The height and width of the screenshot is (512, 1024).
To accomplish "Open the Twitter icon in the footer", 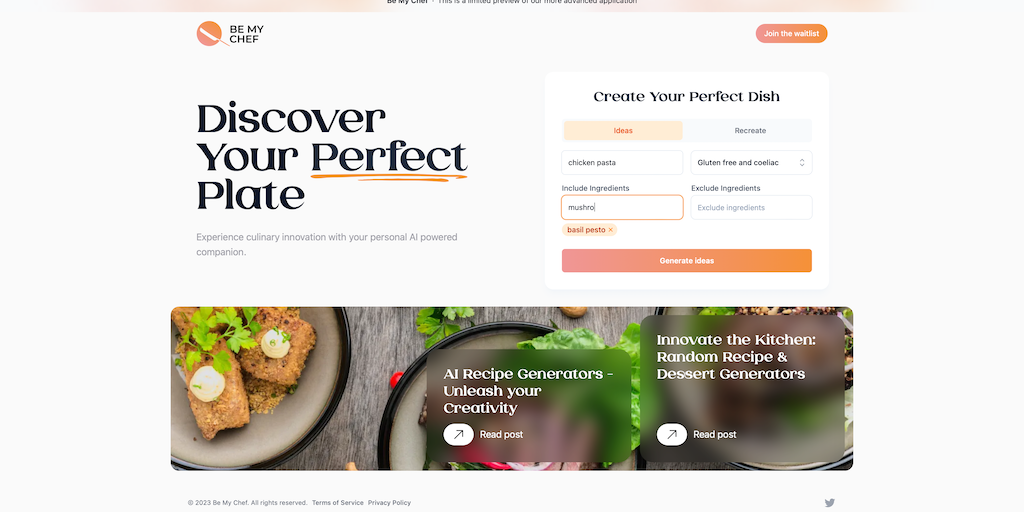I will (829, 502).
